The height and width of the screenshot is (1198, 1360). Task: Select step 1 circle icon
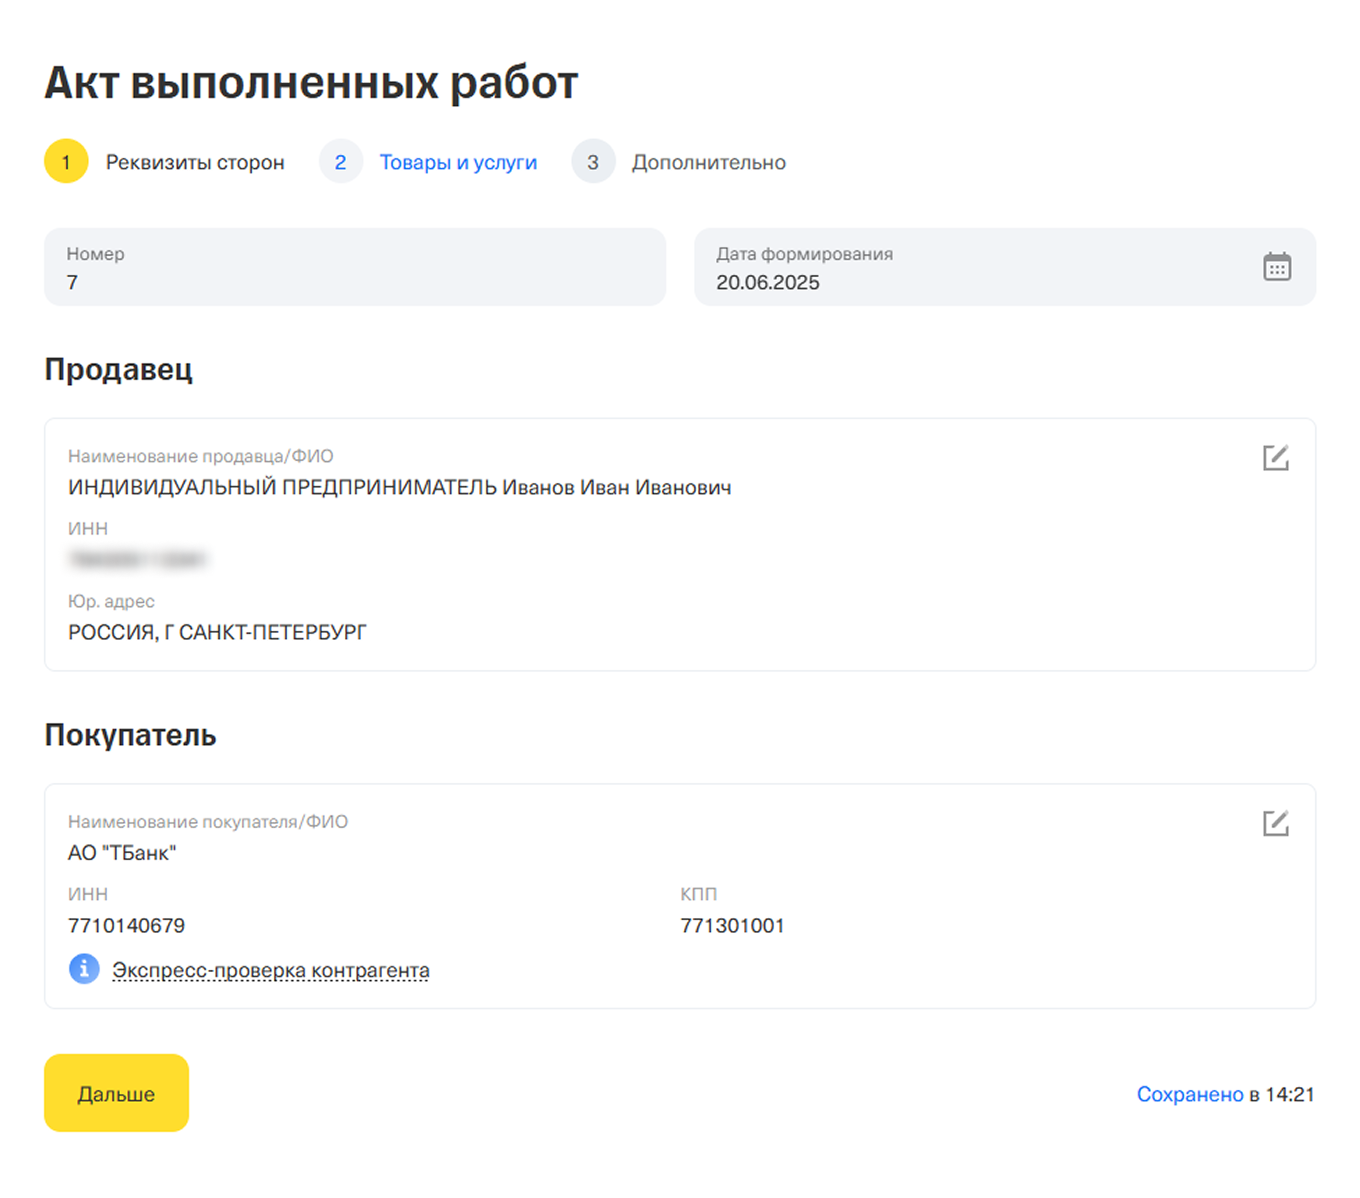pyautogui.click(x=66, y=161)
